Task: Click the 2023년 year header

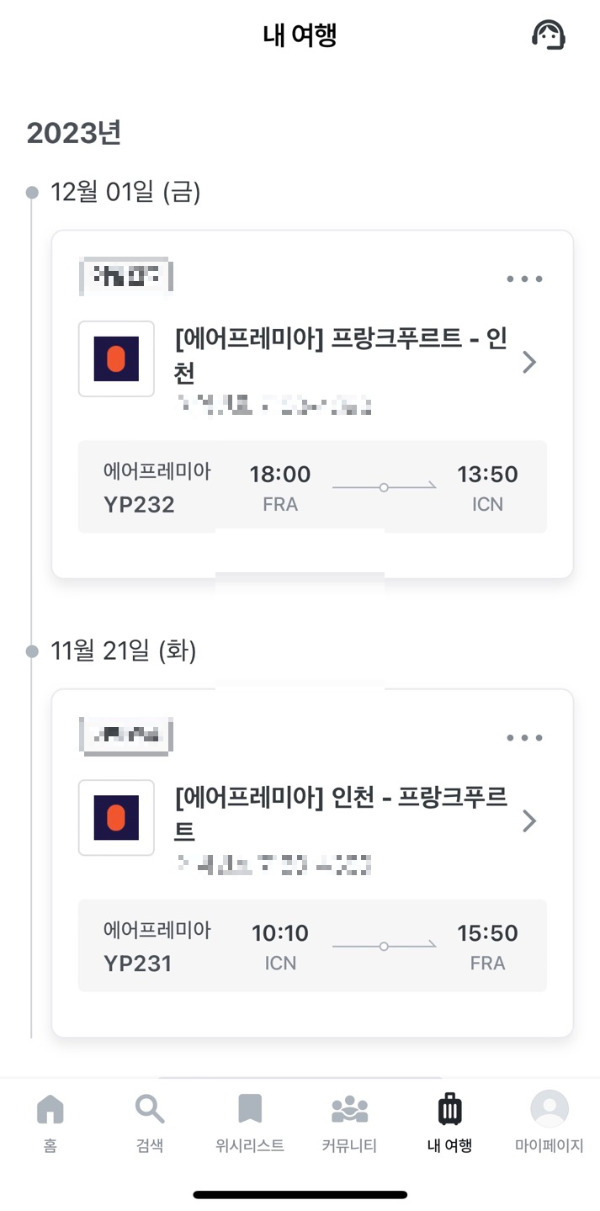Action: pyautogui.click(x=76, y=131)
